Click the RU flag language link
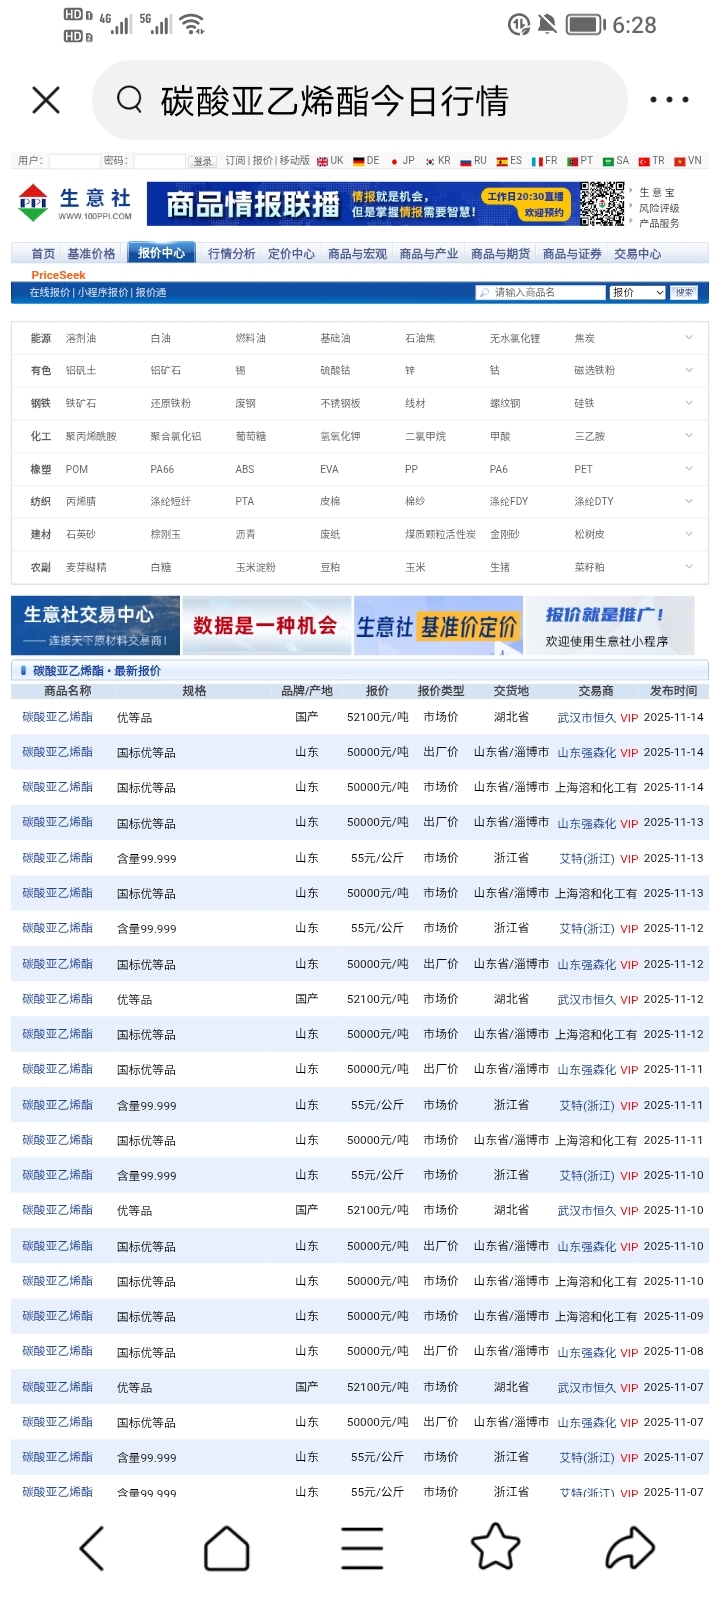This screenshot has height=1600, width=720. pos(473,161)
